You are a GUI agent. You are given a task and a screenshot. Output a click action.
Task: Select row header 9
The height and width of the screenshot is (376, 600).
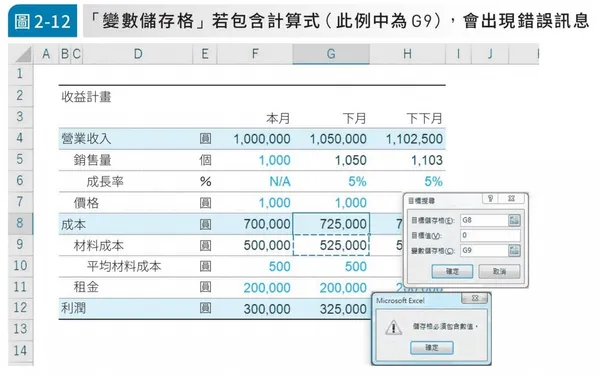pyautogui.click(x=20, y=244)
